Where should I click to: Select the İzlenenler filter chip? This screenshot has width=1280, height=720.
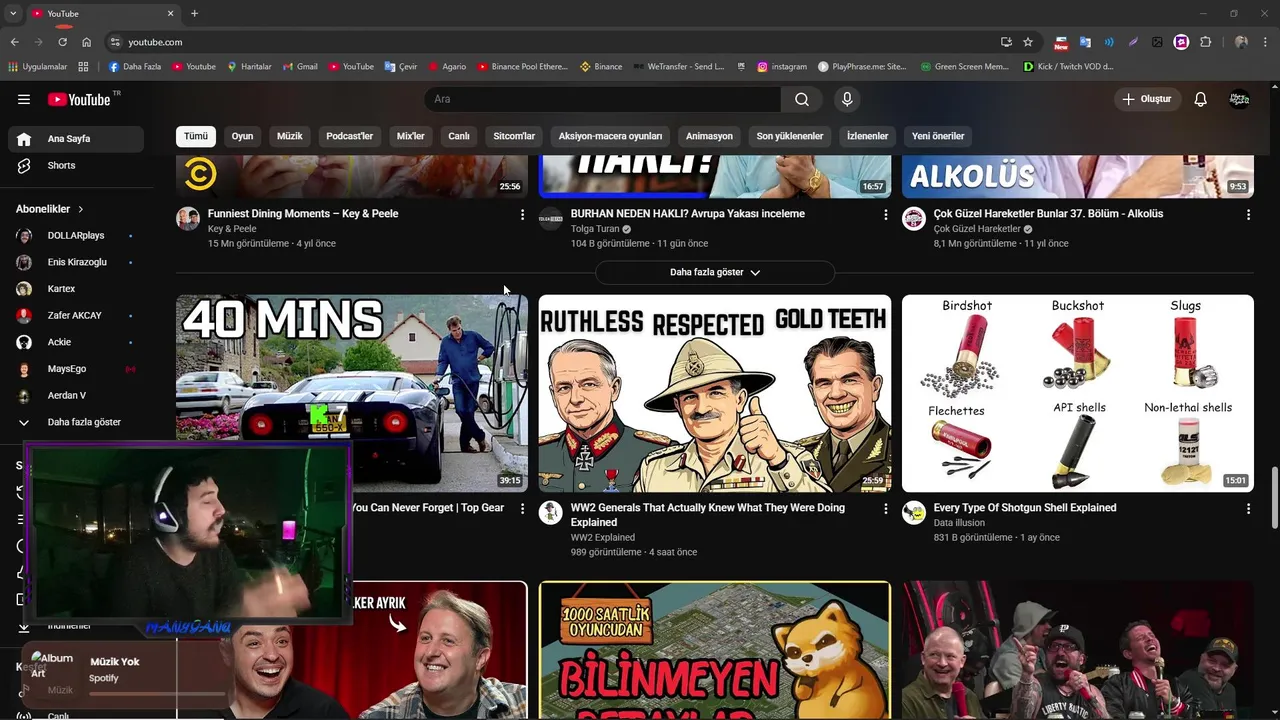point(867,136)
